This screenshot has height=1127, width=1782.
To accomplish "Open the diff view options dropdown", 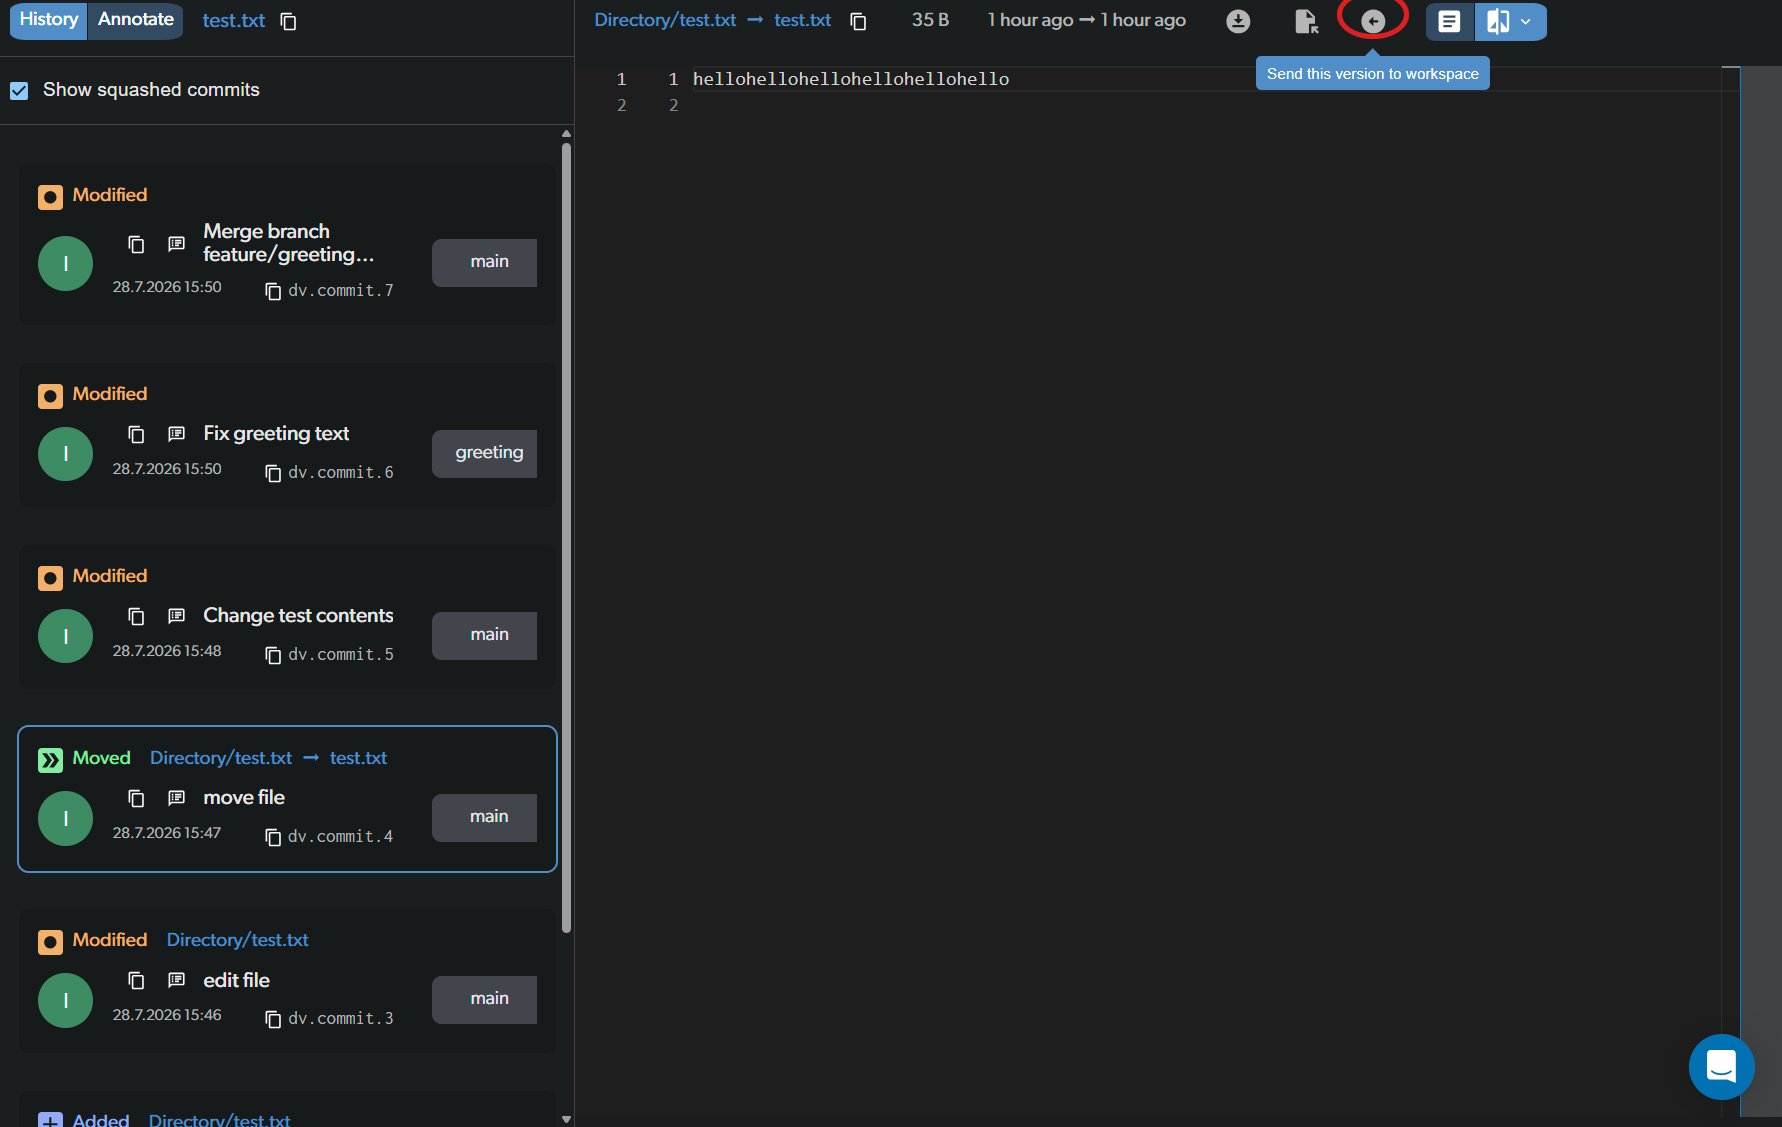I will 1526,21.
